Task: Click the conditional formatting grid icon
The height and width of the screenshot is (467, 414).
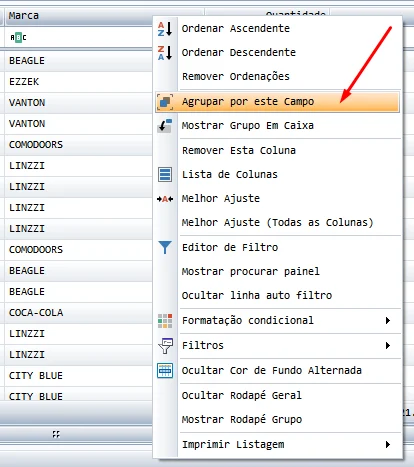Action: pos(165,321)
